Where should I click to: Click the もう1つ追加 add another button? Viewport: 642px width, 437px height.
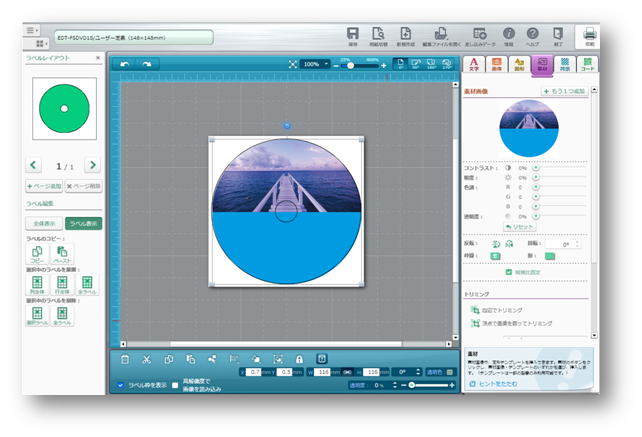pyautogui.click(x=565, y=91)
